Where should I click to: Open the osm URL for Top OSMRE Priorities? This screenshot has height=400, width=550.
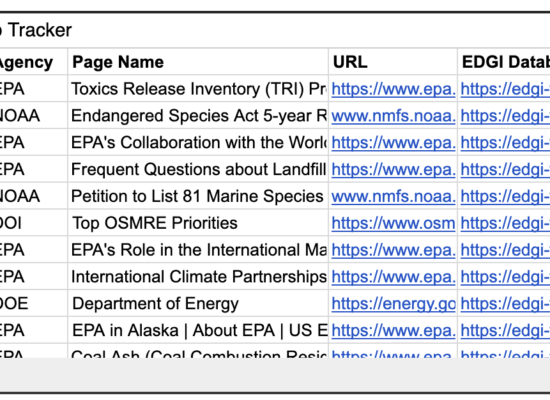[x=393, y=223]
